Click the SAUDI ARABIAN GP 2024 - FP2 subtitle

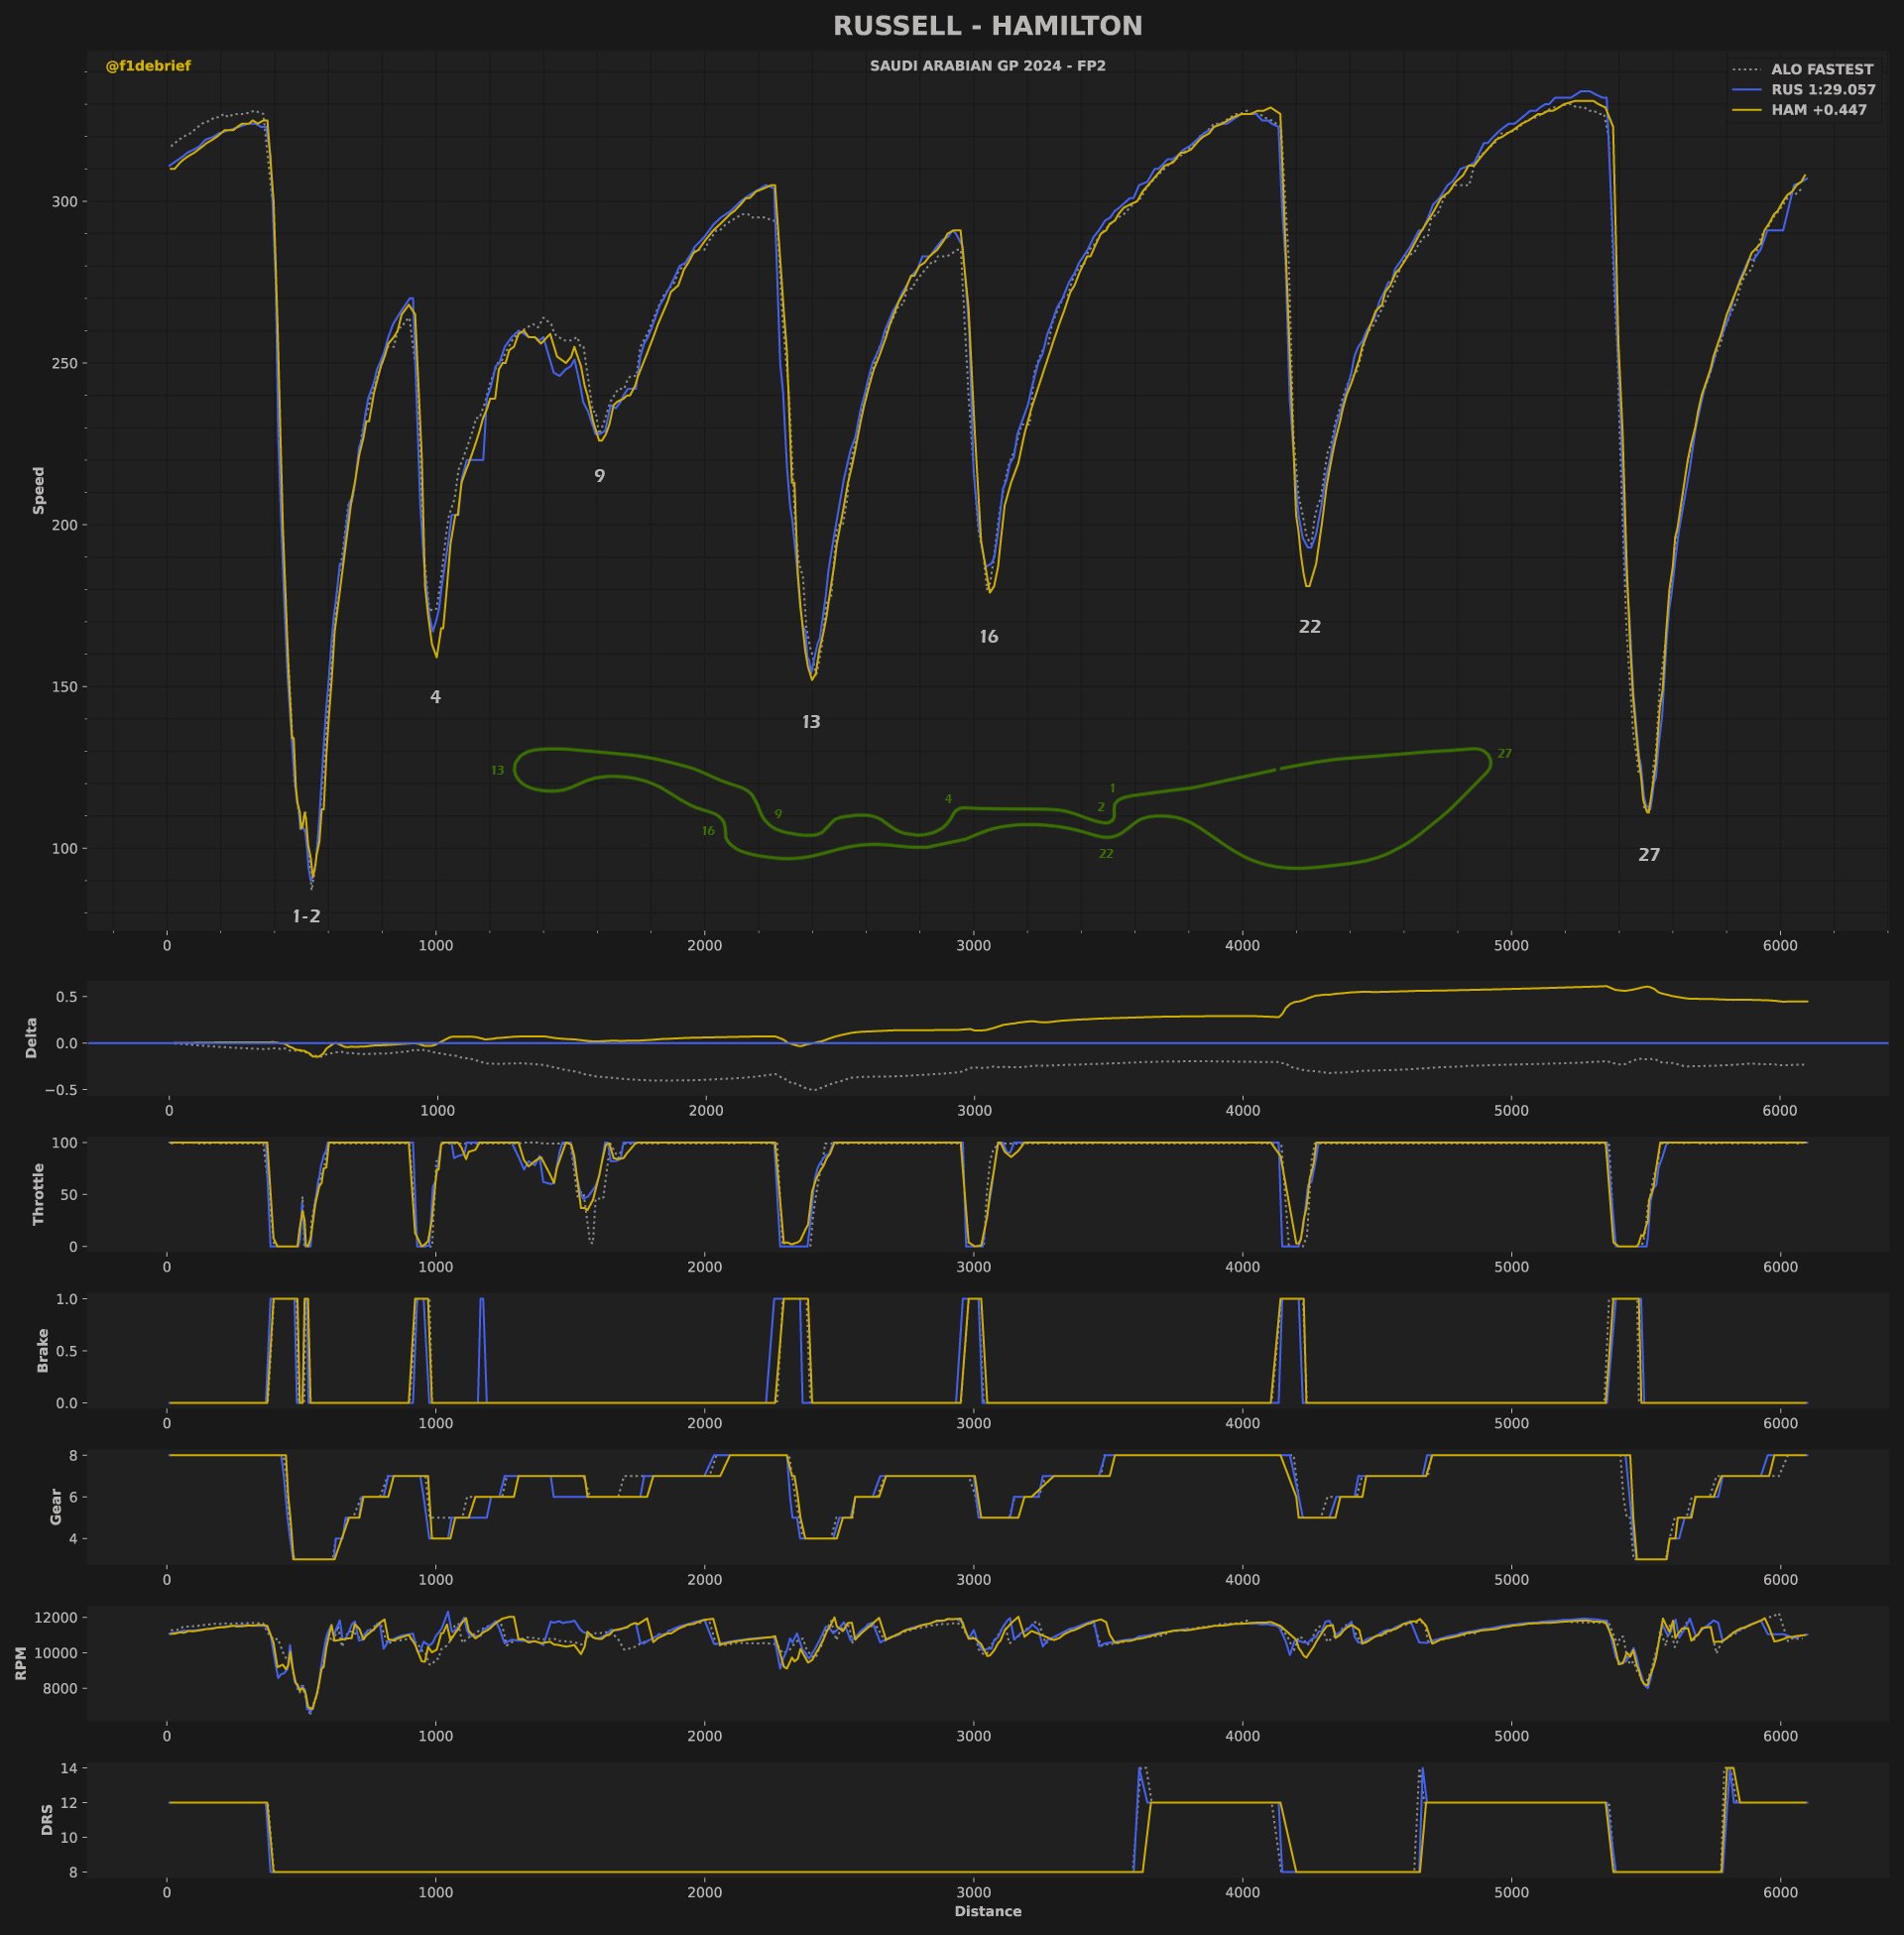pos(987,66)
